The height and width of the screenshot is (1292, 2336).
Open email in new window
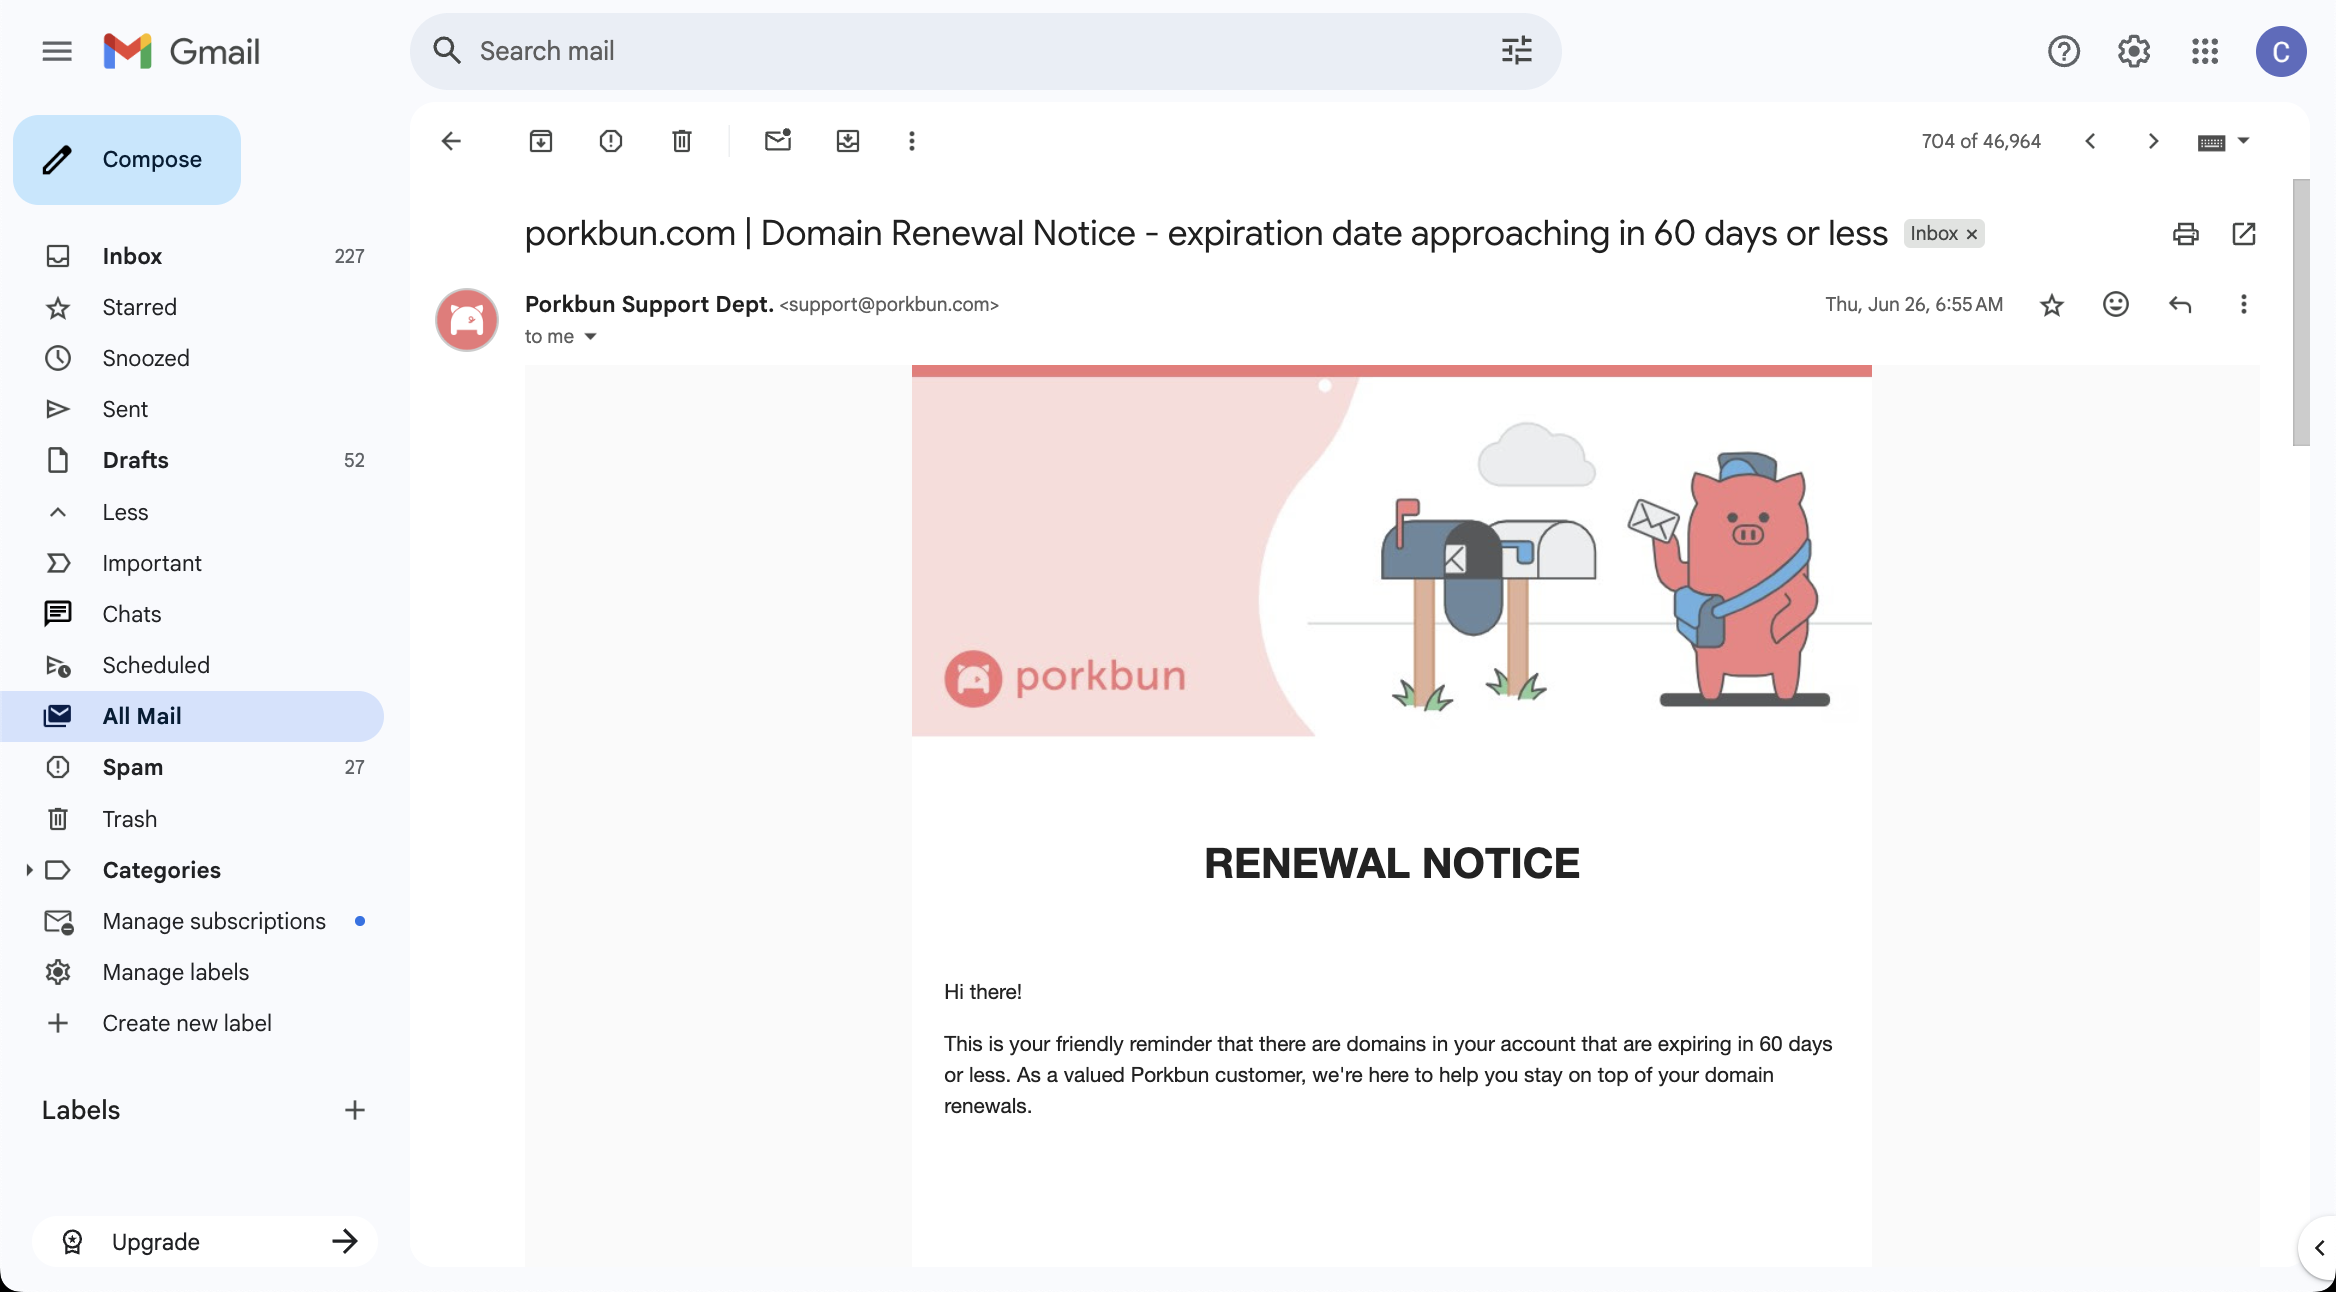point(2243,234)
